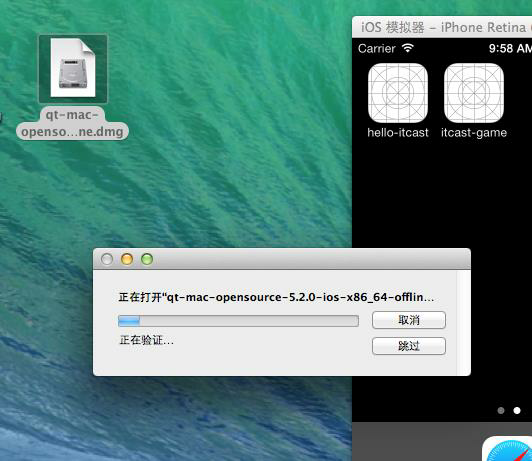The height and width of the screenshot is (461, 532).
Task: Click the Carrier label in simulator status bar
Action: pyautogui.click(x=377, y=49)
